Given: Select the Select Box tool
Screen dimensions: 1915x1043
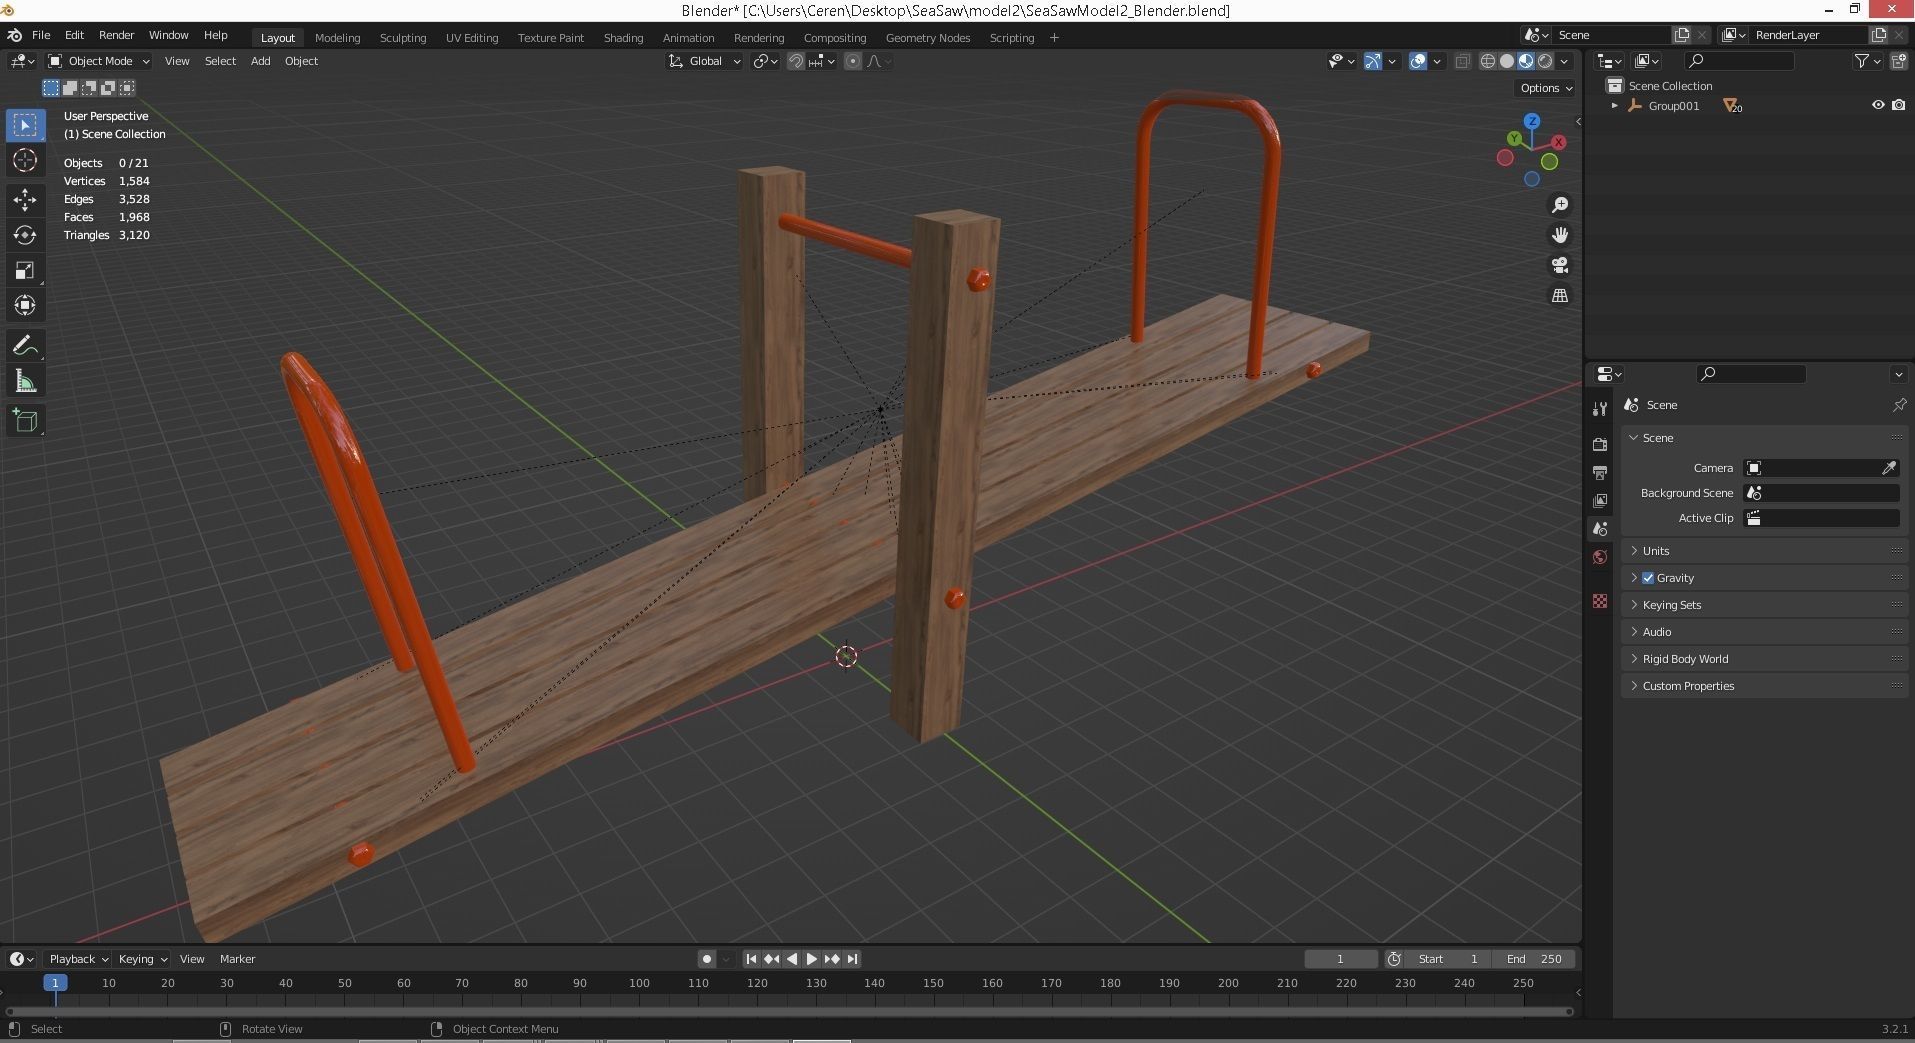Looking at the screenshot, I should coord(25,125).
